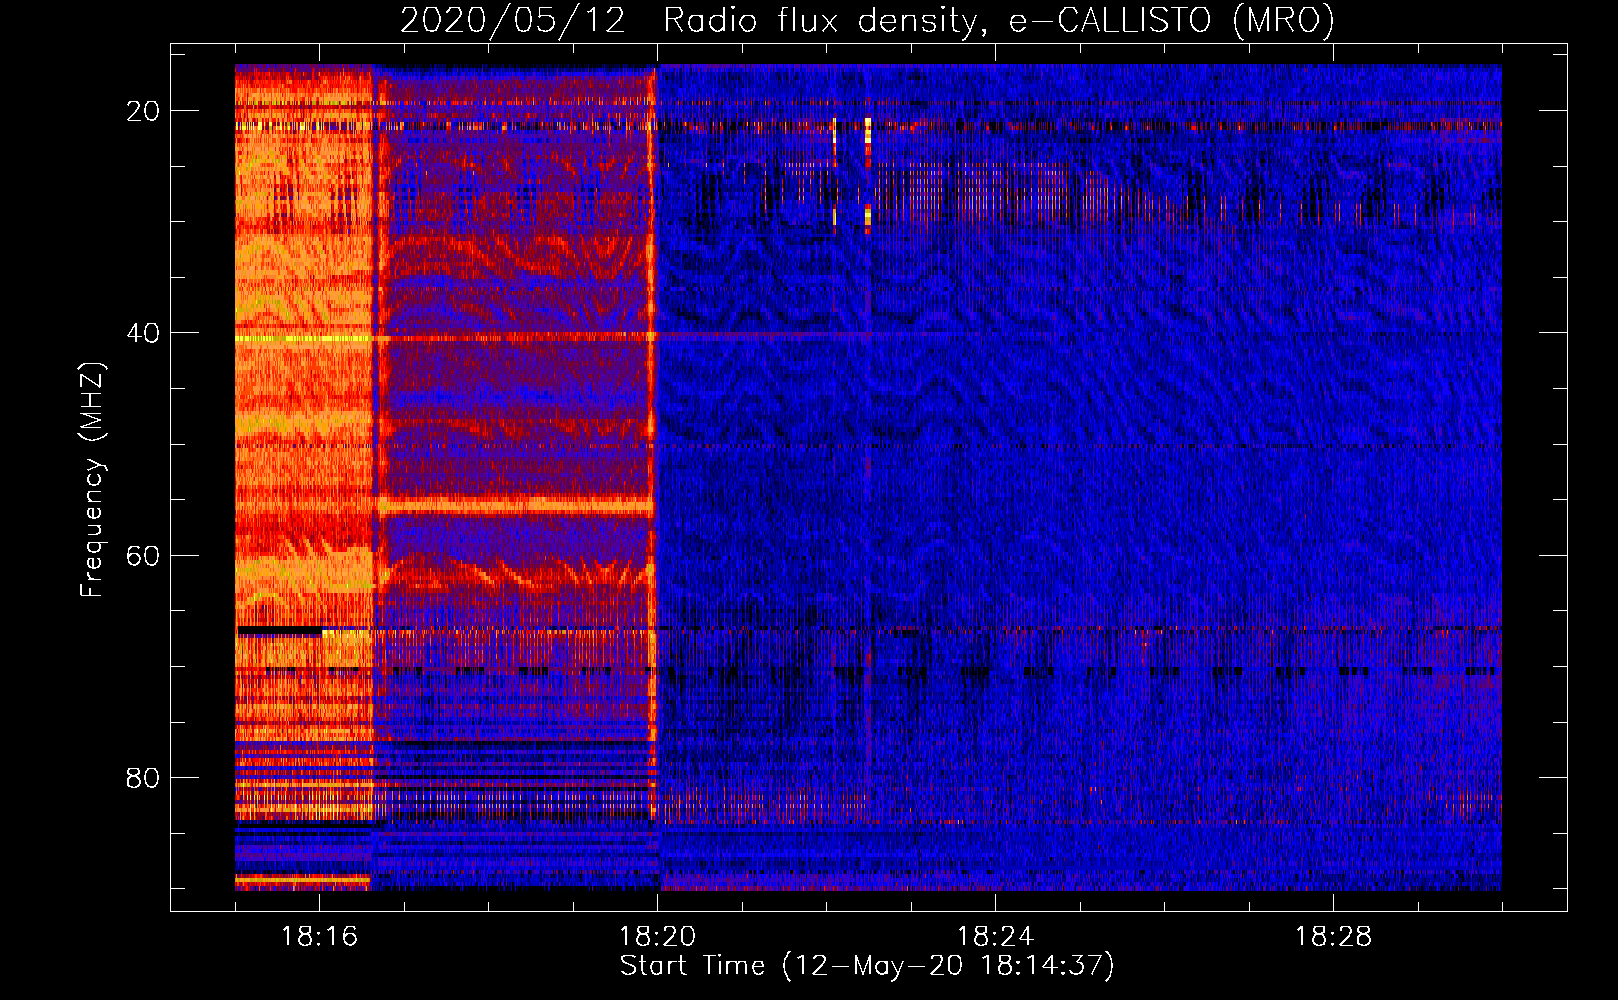Click the frequency tick label '40'
1618x1000 pixels.
pos(143,333)
